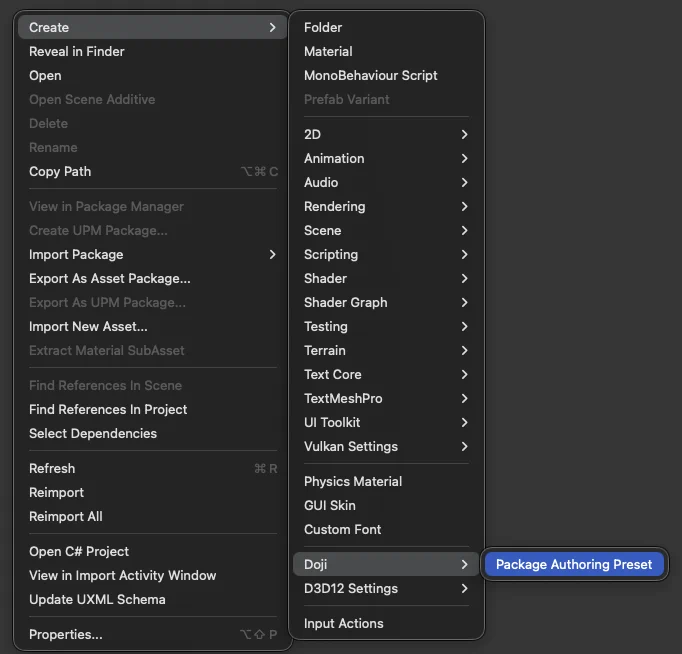682x654 pixels.
Task: Expand the 2D submenu
Action: [x=386, y=134]
